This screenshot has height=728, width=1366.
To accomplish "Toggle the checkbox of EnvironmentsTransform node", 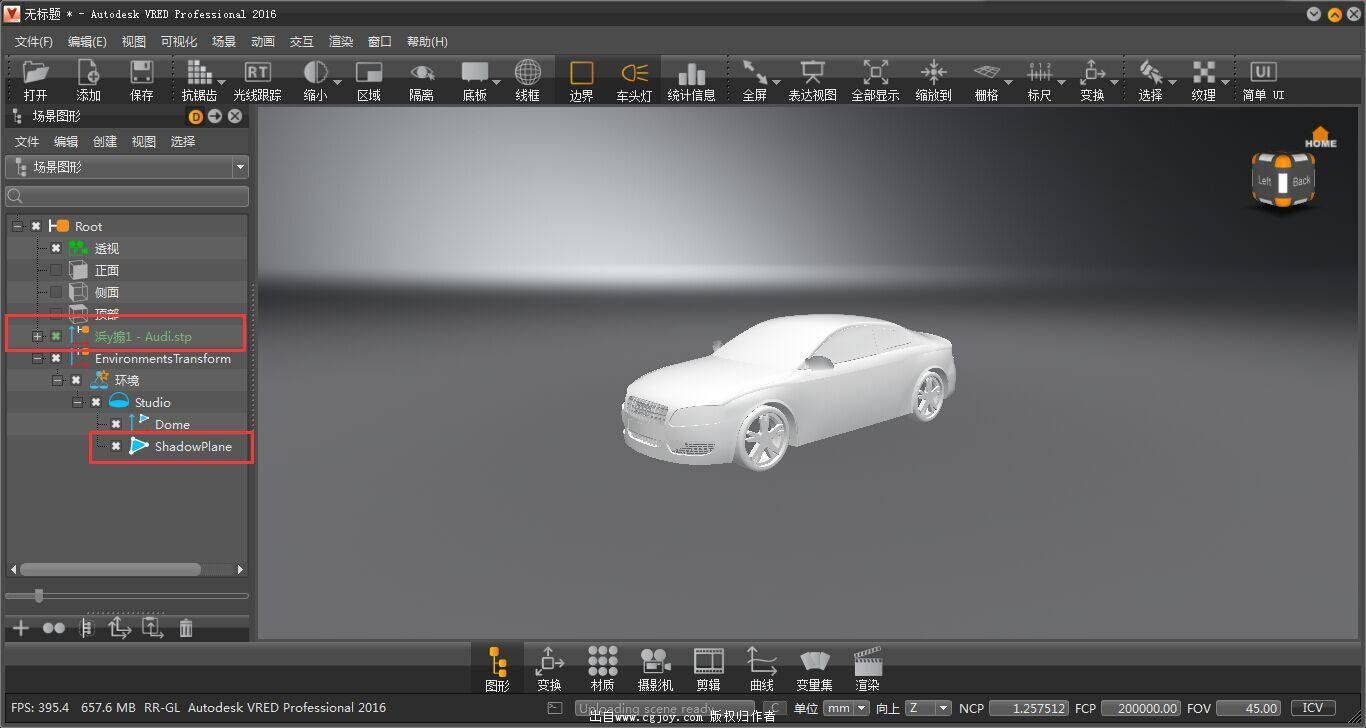I will pos(56,358).
